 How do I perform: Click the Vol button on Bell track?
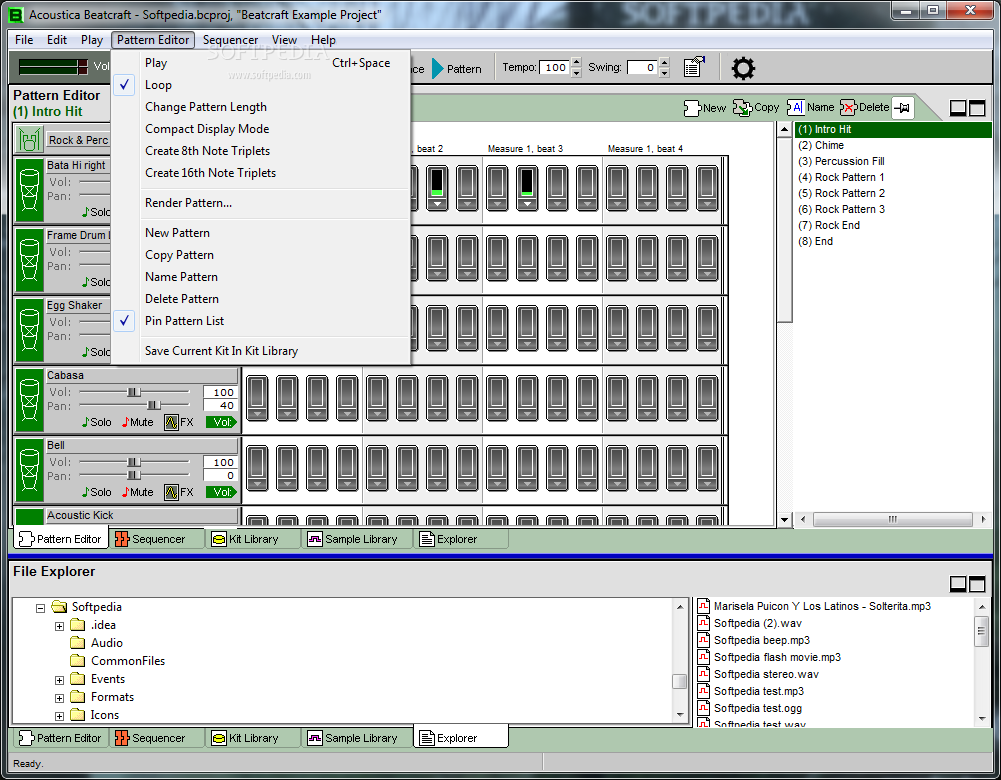pyautogui.click(x=222, y=492)
